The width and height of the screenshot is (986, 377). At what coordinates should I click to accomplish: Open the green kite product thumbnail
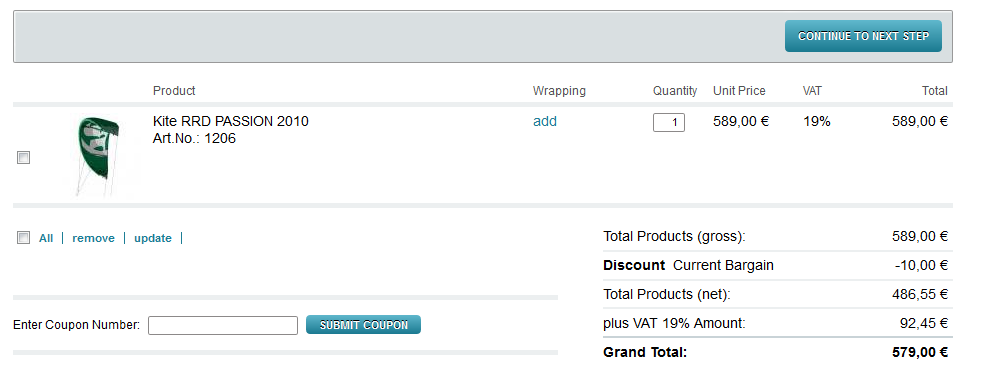(x=97, y=156)
